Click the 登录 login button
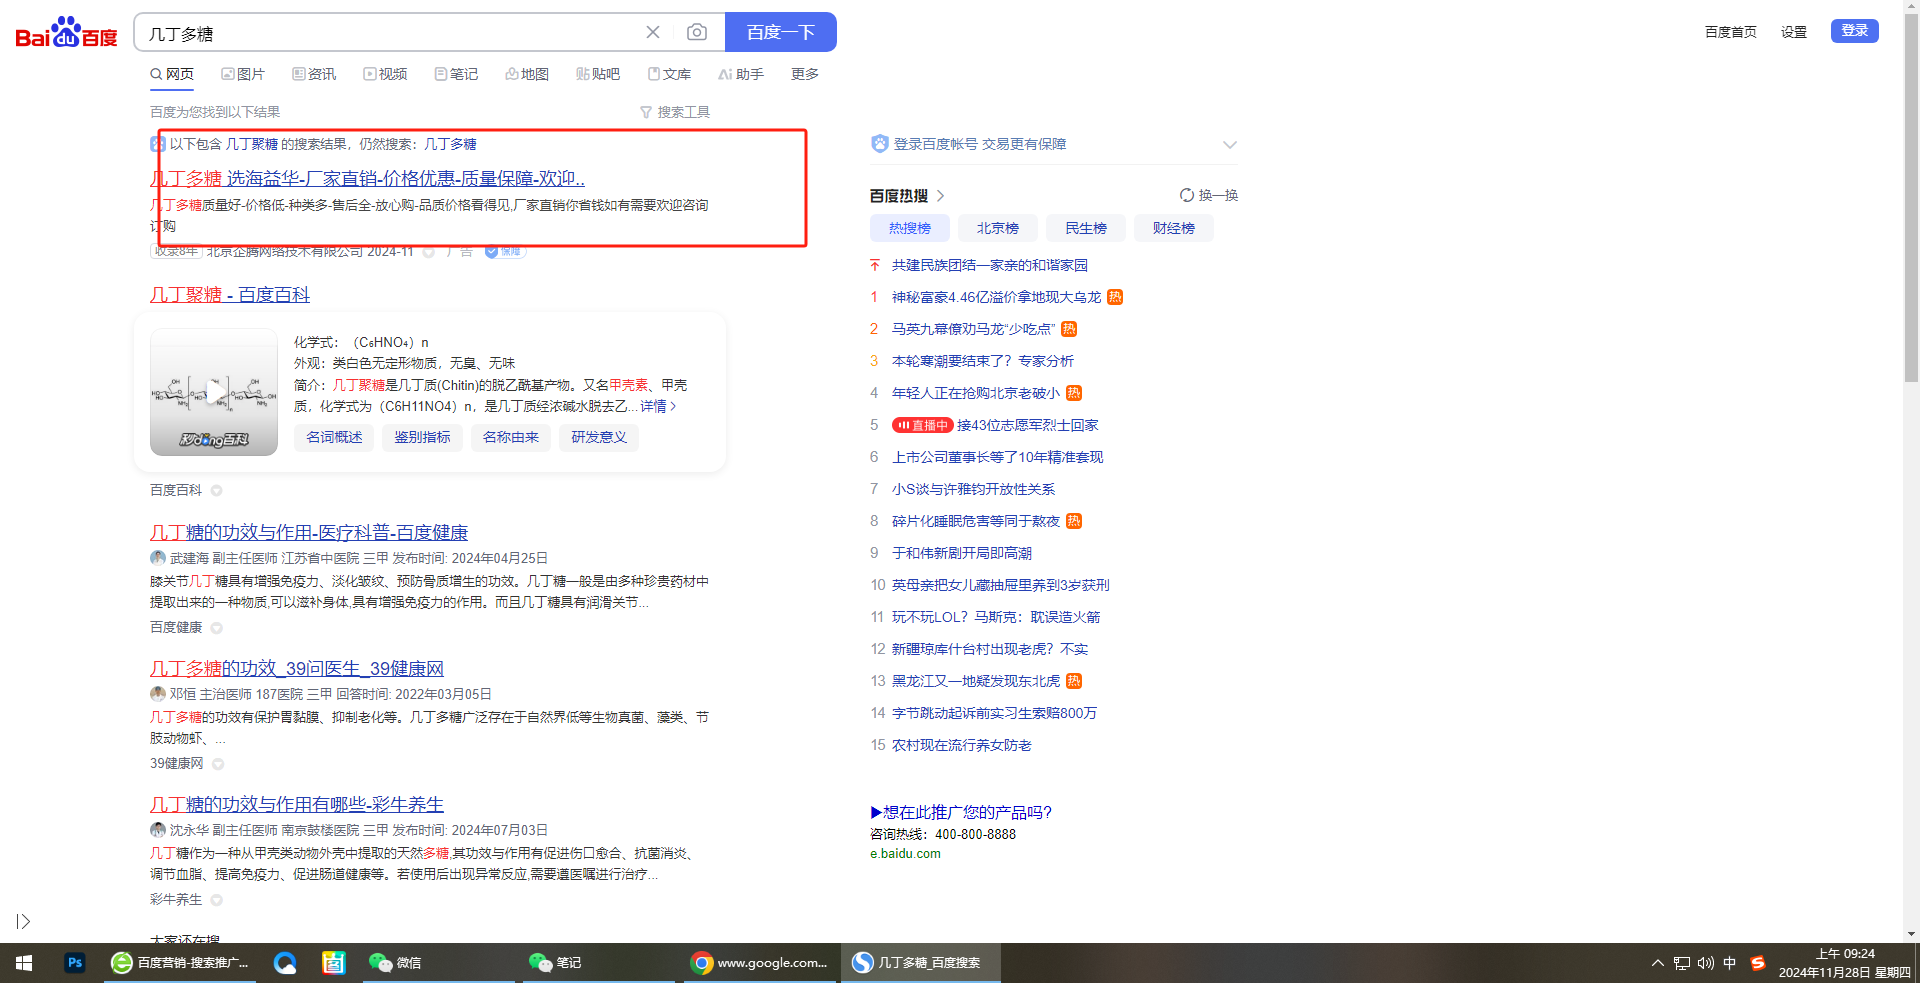This screenshot has width=1920, height=983. 1854,31
